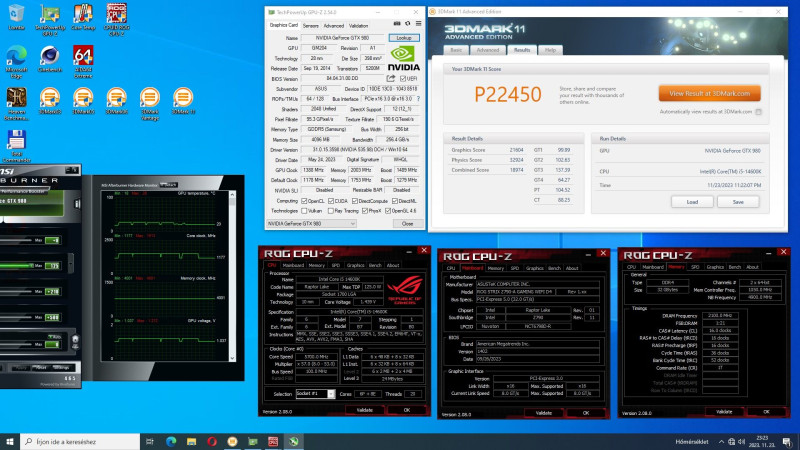
Task: Open Help tab in 3DMark 11
Action: click(x=550, y=50)
